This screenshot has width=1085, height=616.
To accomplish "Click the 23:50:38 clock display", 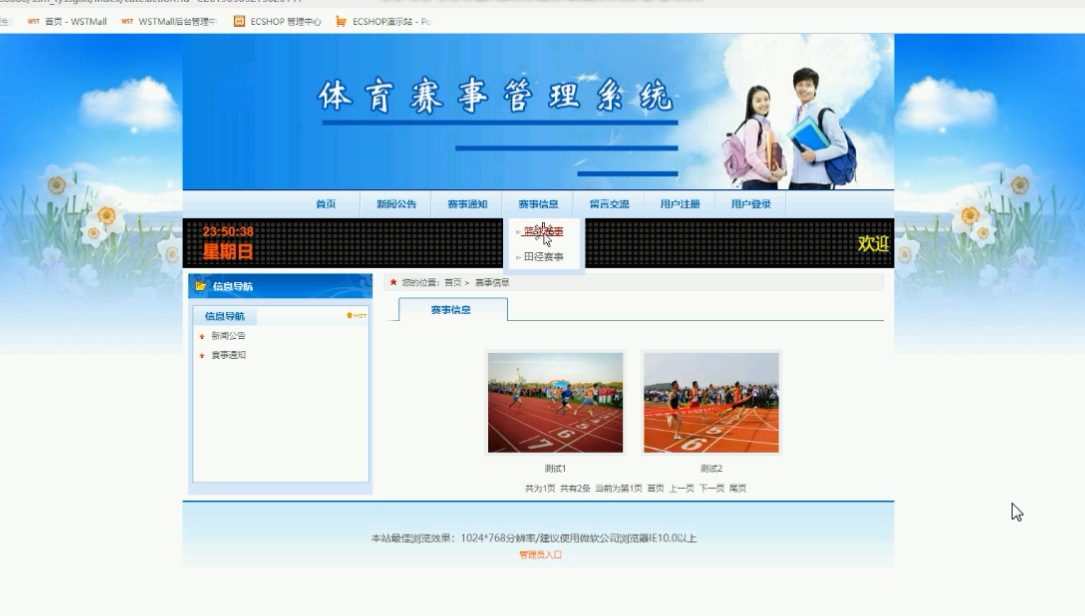I will (228, 232).
